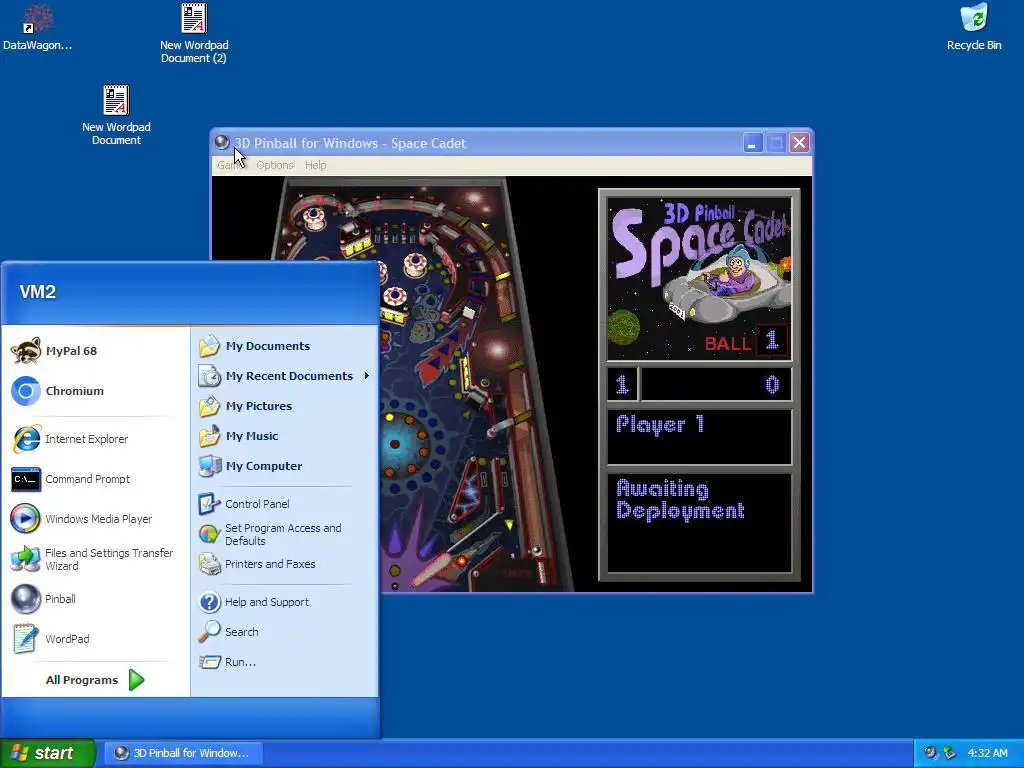Click the first system tray icon
This screenshot has height=768, width=1024.
coord(930,753)
